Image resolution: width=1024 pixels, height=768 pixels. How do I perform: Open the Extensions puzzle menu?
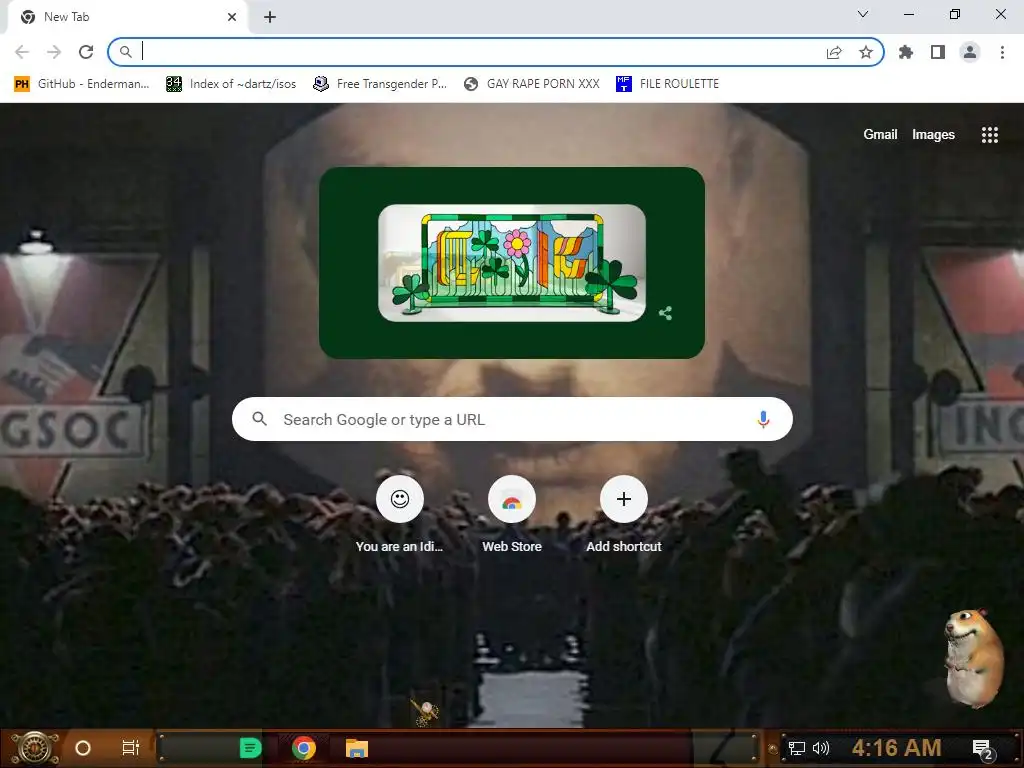[x=906, y=52]
